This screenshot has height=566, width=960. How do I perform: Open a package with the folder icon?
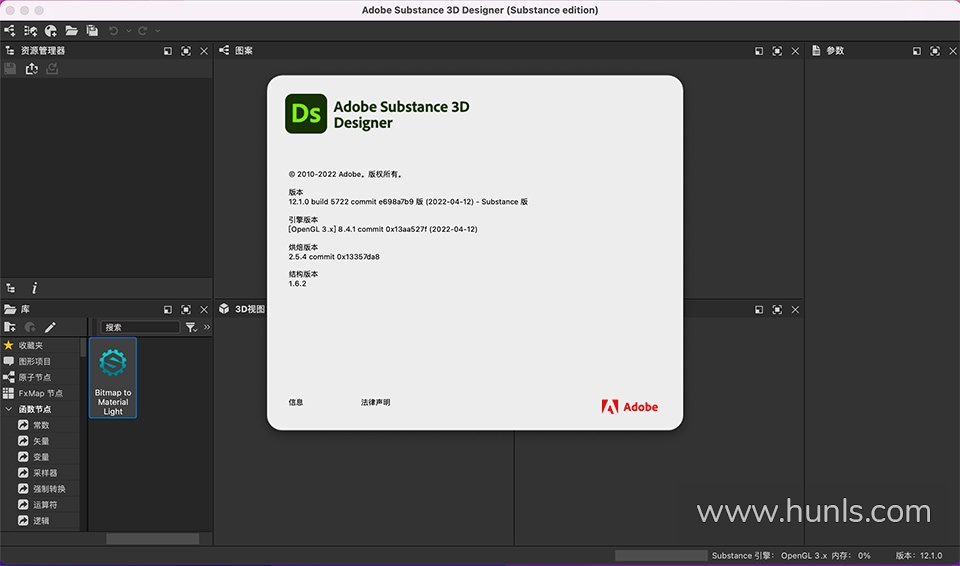tap(72, 31)
